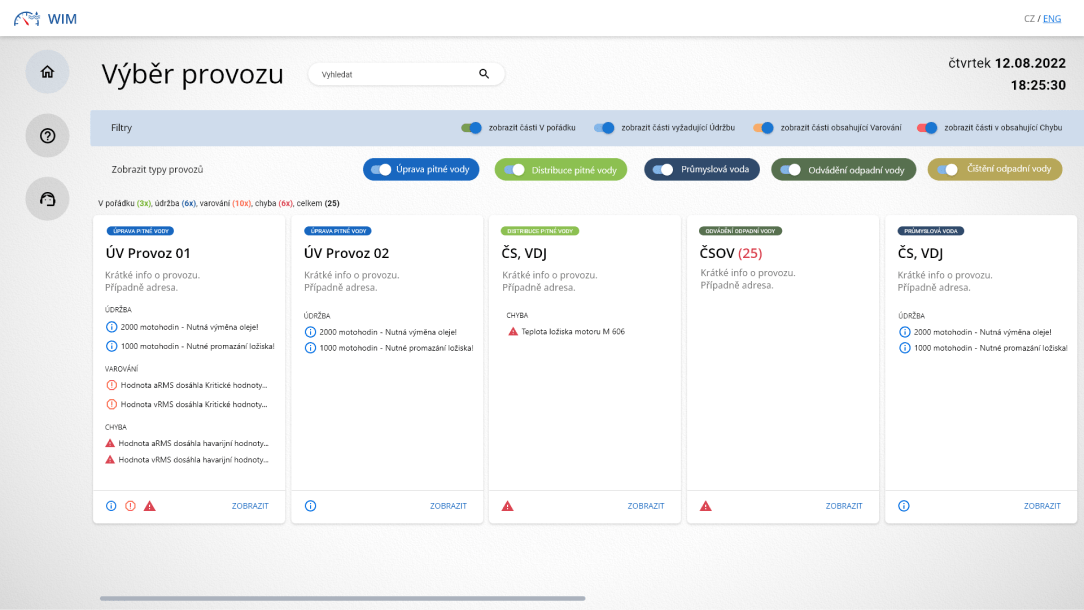Click the support headset icon in the sidebar
This screenshot has width=1084, height=610.
pyautogui.click(x=47, y=199)
